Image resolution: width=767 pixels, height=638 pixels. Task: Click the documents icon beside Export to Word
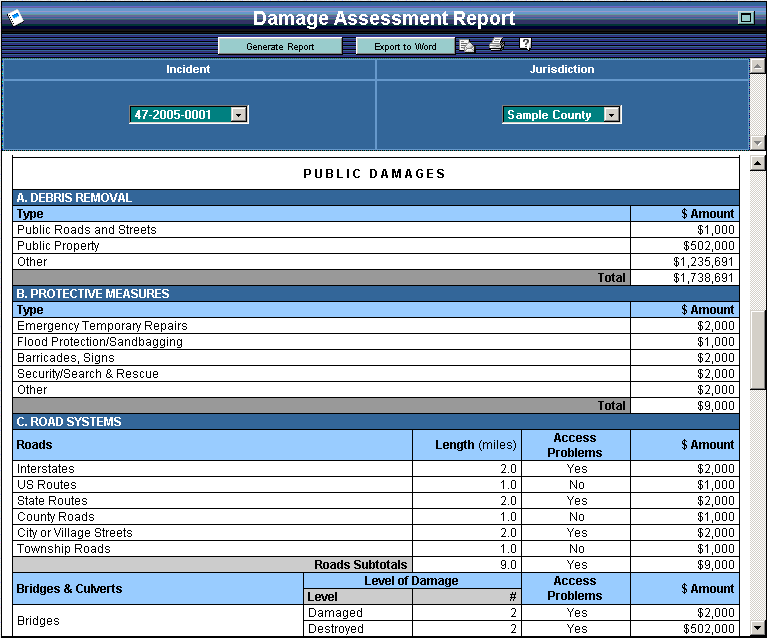466,46
